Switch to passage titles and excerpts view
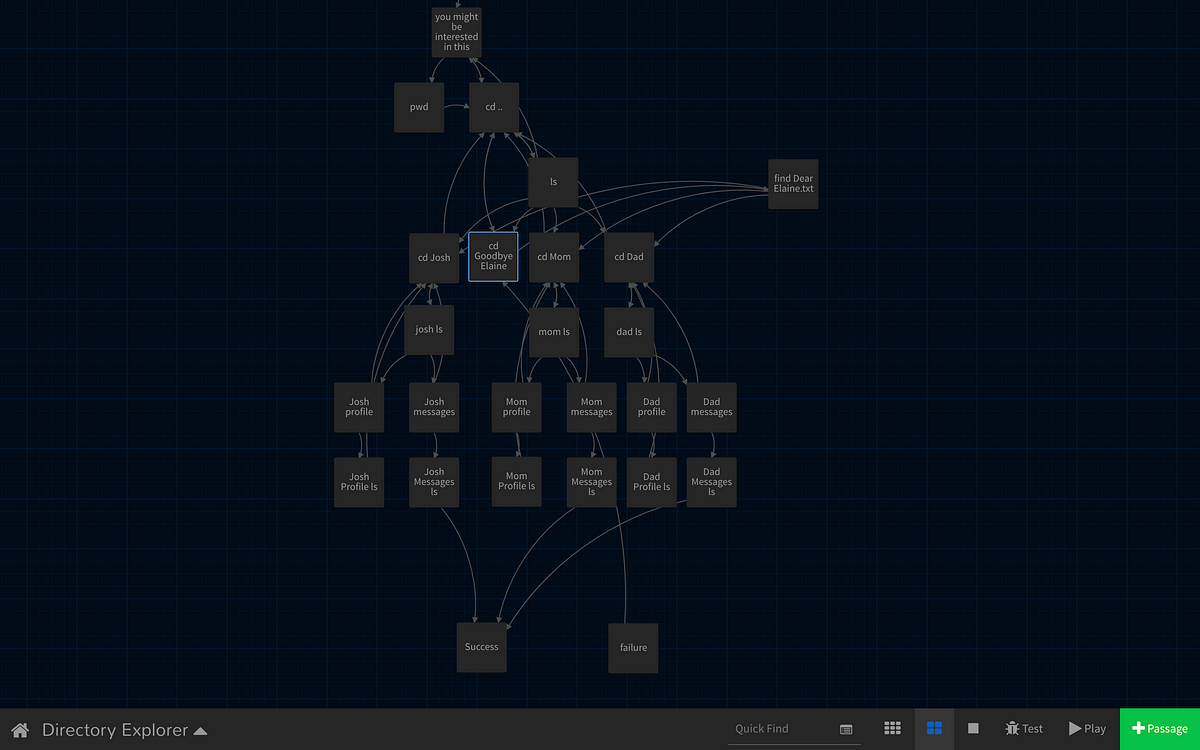The height and width of the screenshot is (750, 1200). click(x=934, y=729)
